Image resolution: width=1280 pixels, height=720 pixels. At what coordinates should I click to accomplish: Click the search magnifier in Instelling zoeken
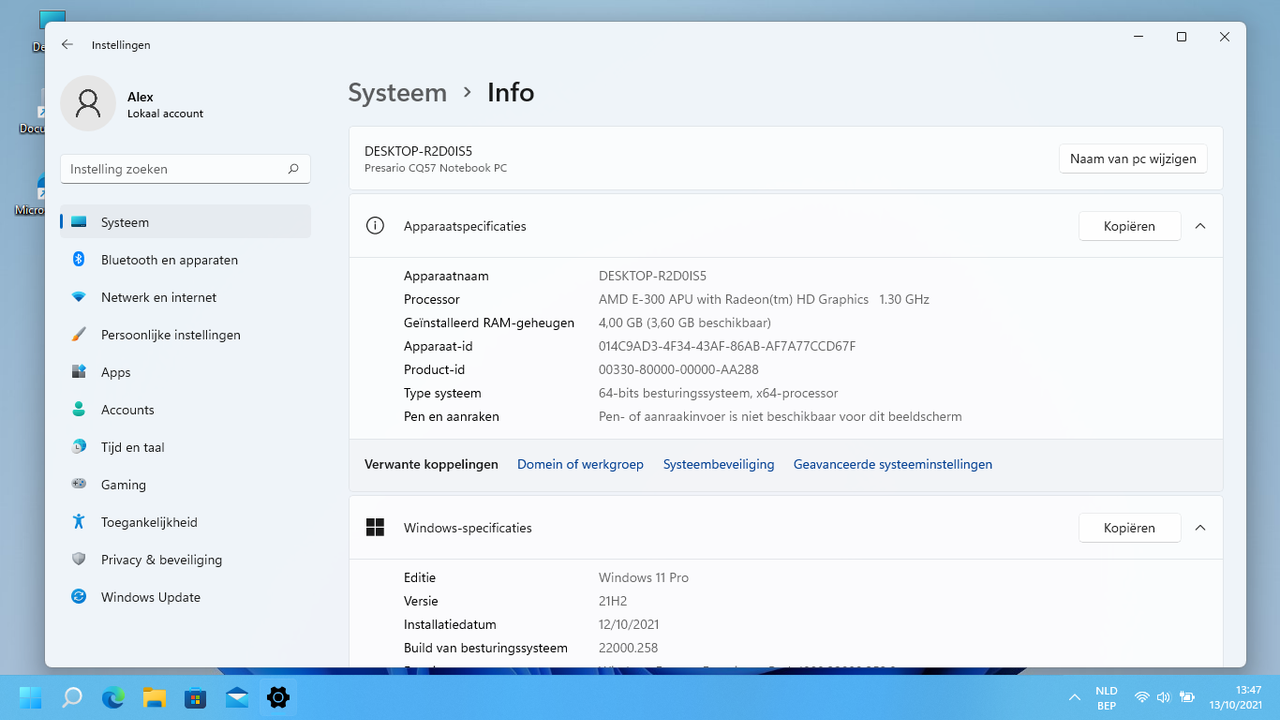293,169
